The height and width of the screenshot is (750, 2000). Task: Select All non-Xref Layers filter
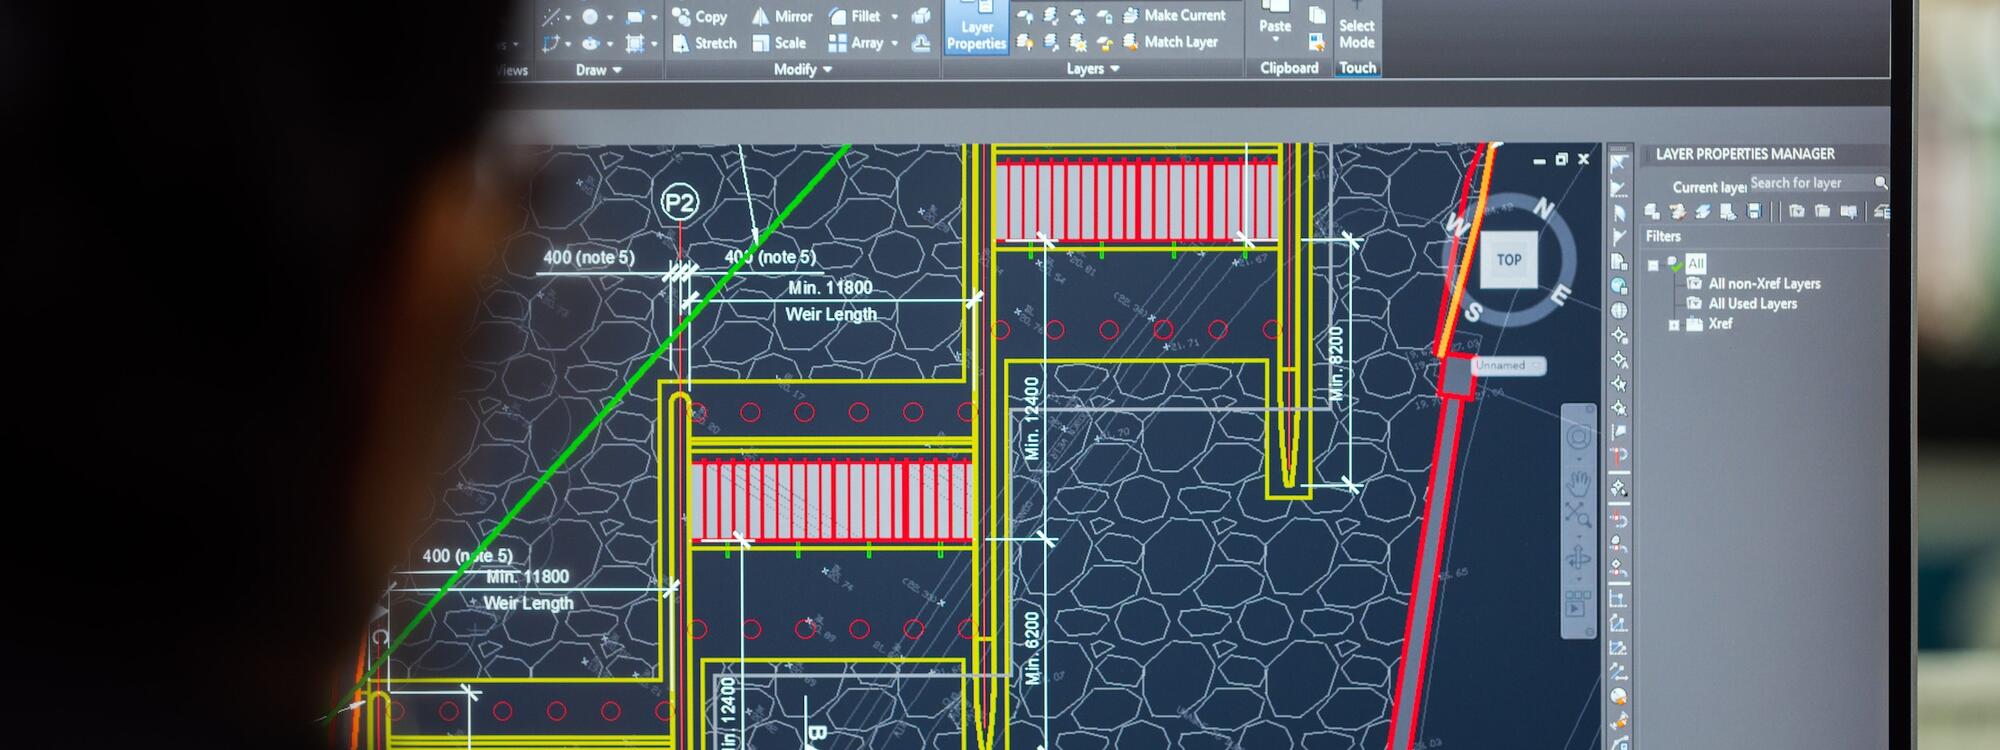tap(1764, 284)
